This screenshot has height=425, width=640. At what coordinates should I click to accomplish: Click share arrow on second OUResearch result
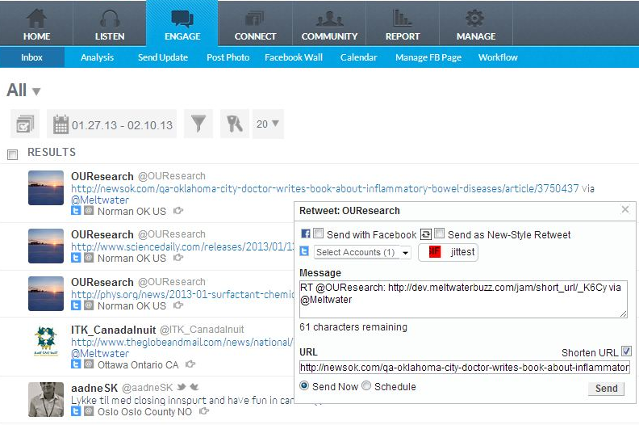point(178,258)
